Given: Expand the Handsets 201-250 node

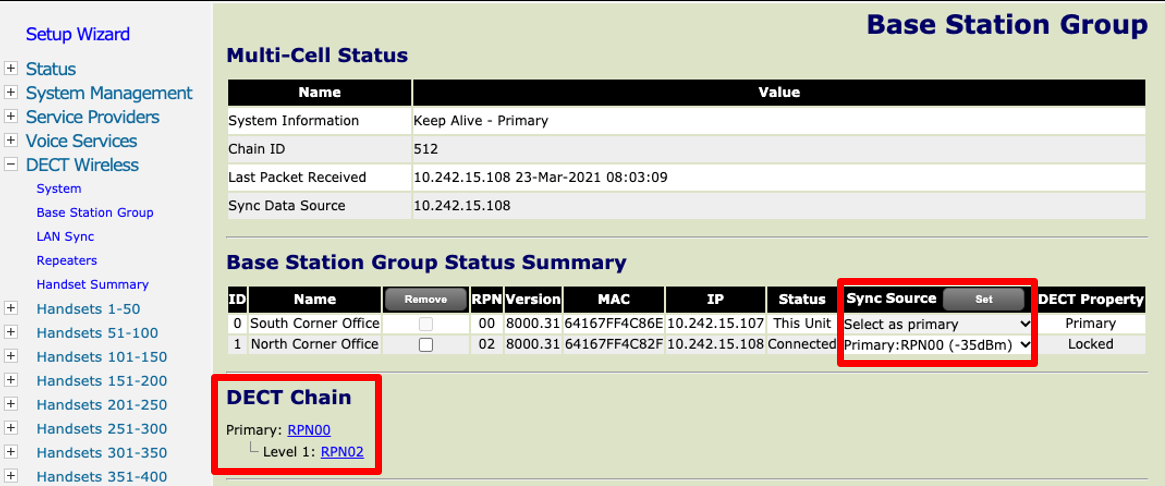Looking at the screenshot, I should click(x=11, y=404).
